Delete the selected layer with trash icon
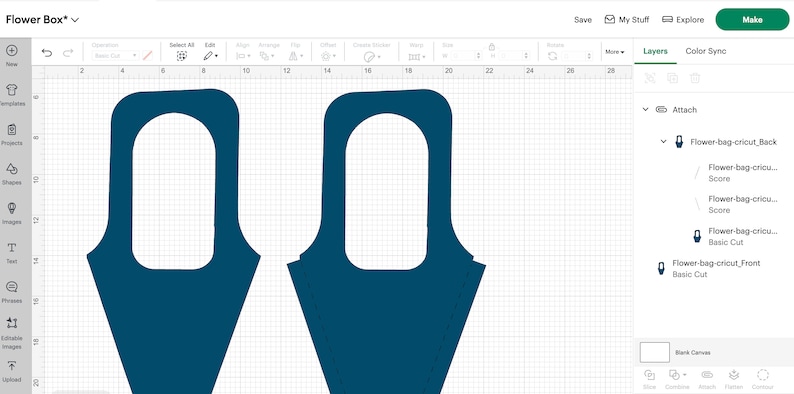Image resolution: width=794 pixels, height=394 pixels. pyautogui.click(x=695, y=78)
